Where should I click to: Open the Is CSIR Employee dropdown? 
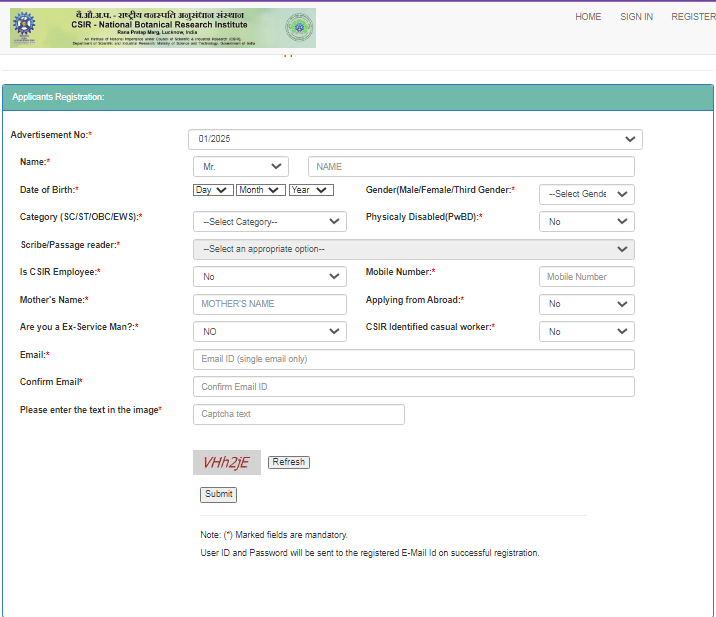269,277
